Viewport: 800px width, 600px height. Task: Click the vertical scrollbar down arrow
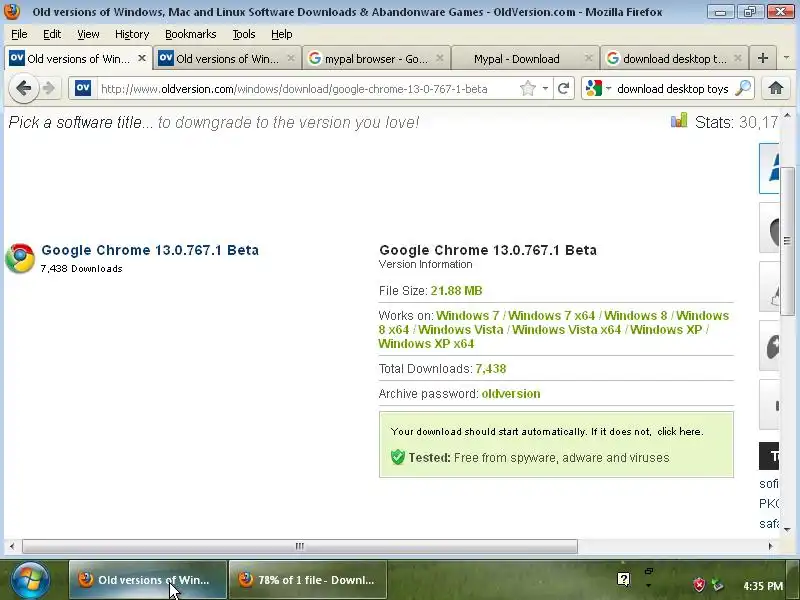point(787,530)
